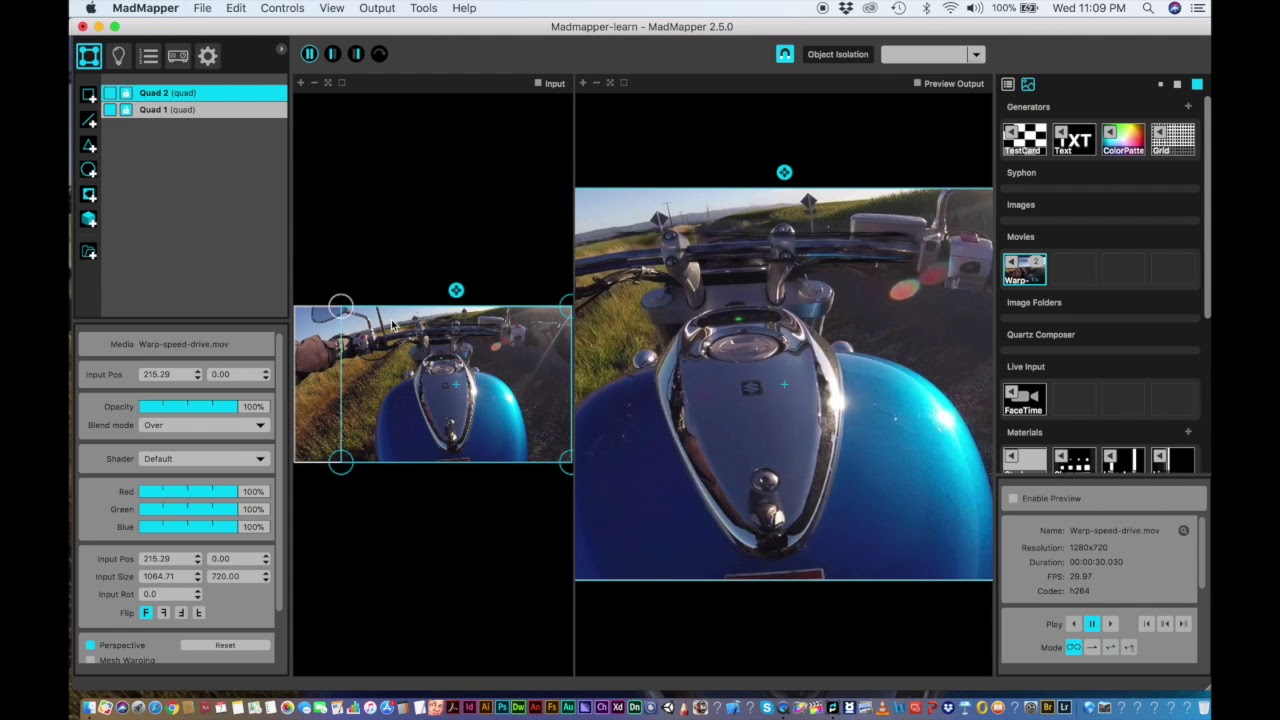
Task: Open the Output menu
Action: point(377,8)
